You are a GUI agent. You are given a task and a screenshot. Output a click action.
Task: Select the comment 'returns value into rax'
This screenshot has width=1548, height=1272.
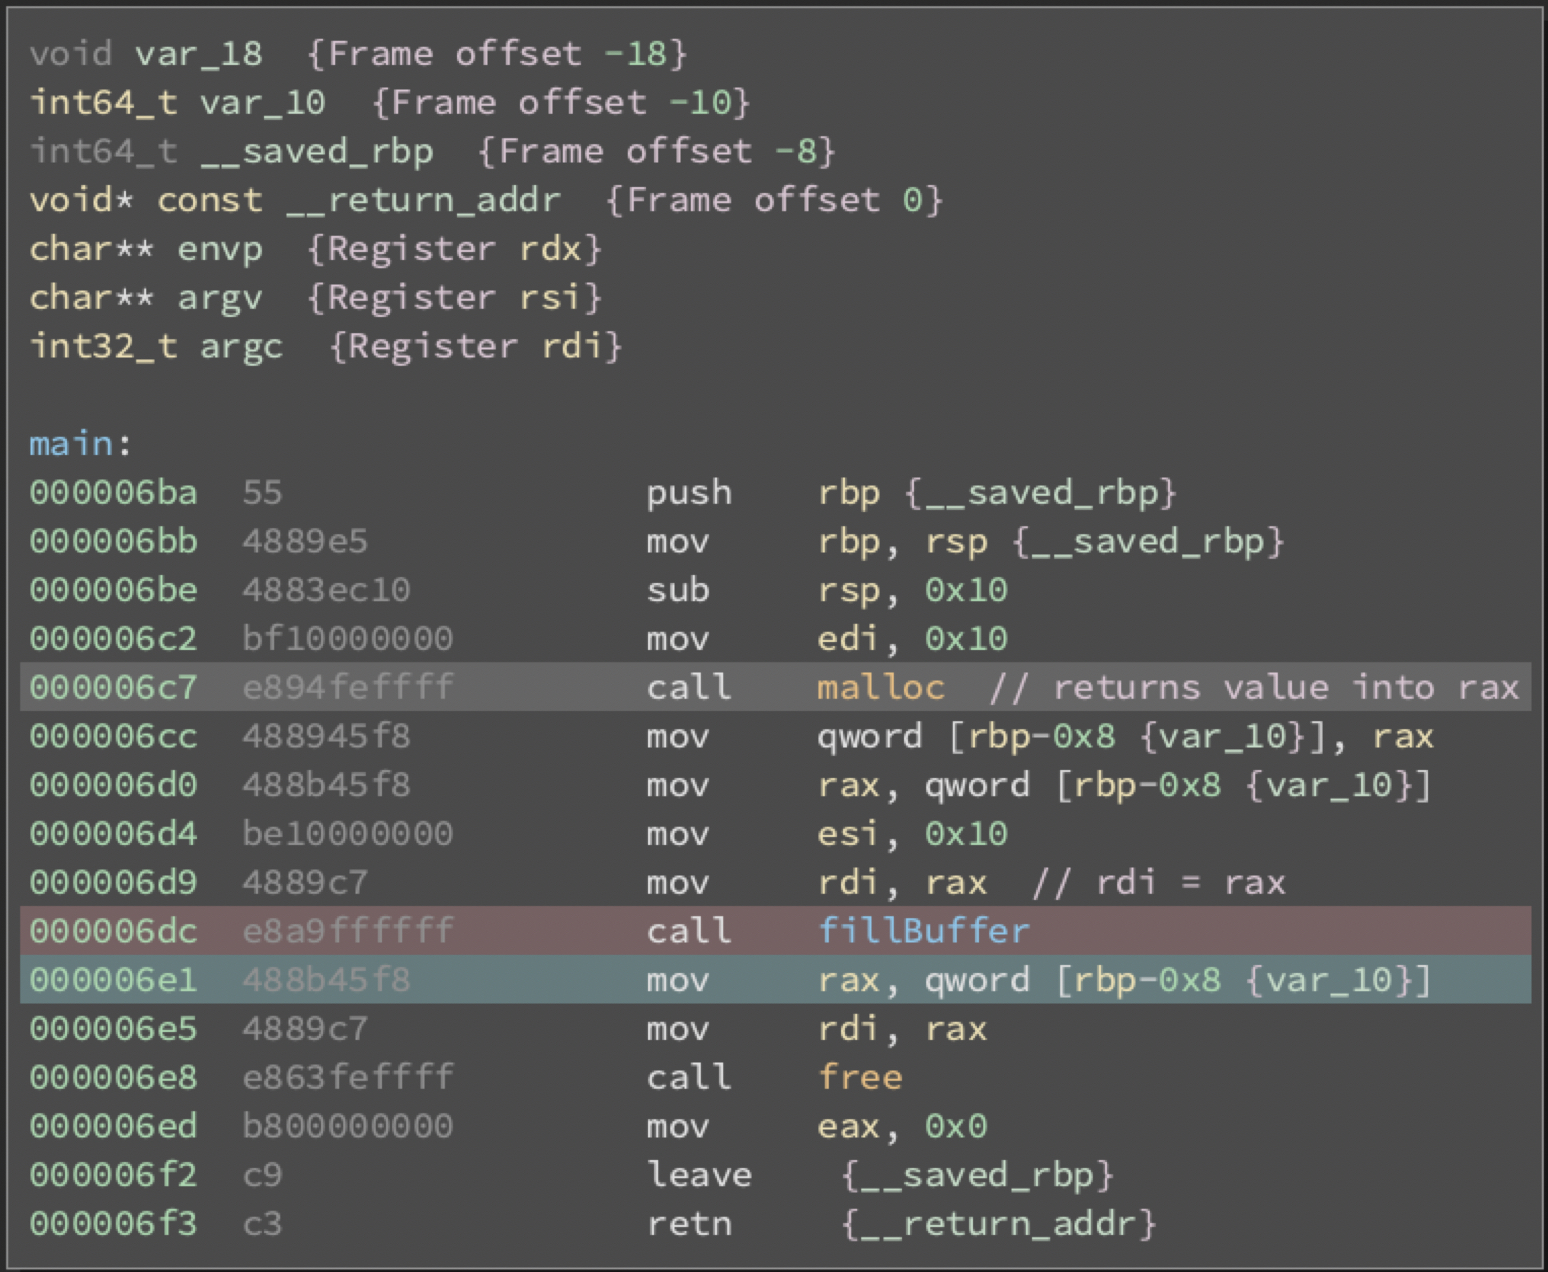[x=1254, y=688]
